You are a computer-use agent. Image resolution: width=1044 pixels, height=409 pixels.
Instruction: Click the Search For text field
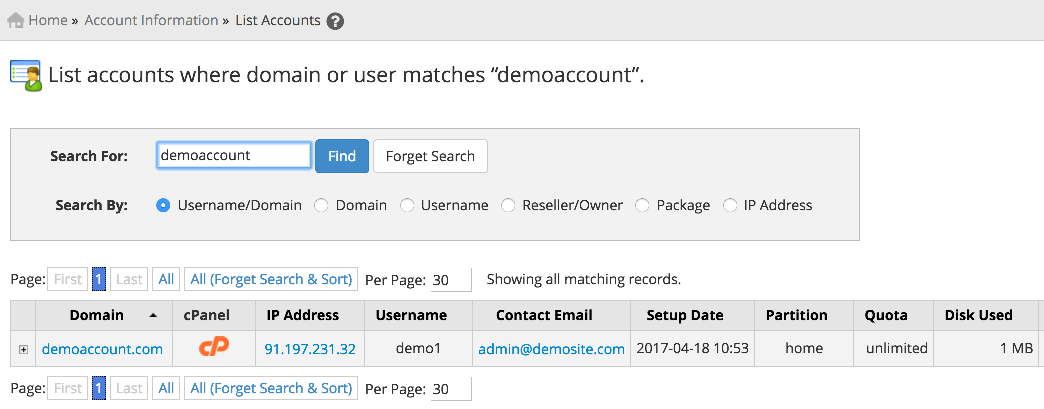[234, 155]
